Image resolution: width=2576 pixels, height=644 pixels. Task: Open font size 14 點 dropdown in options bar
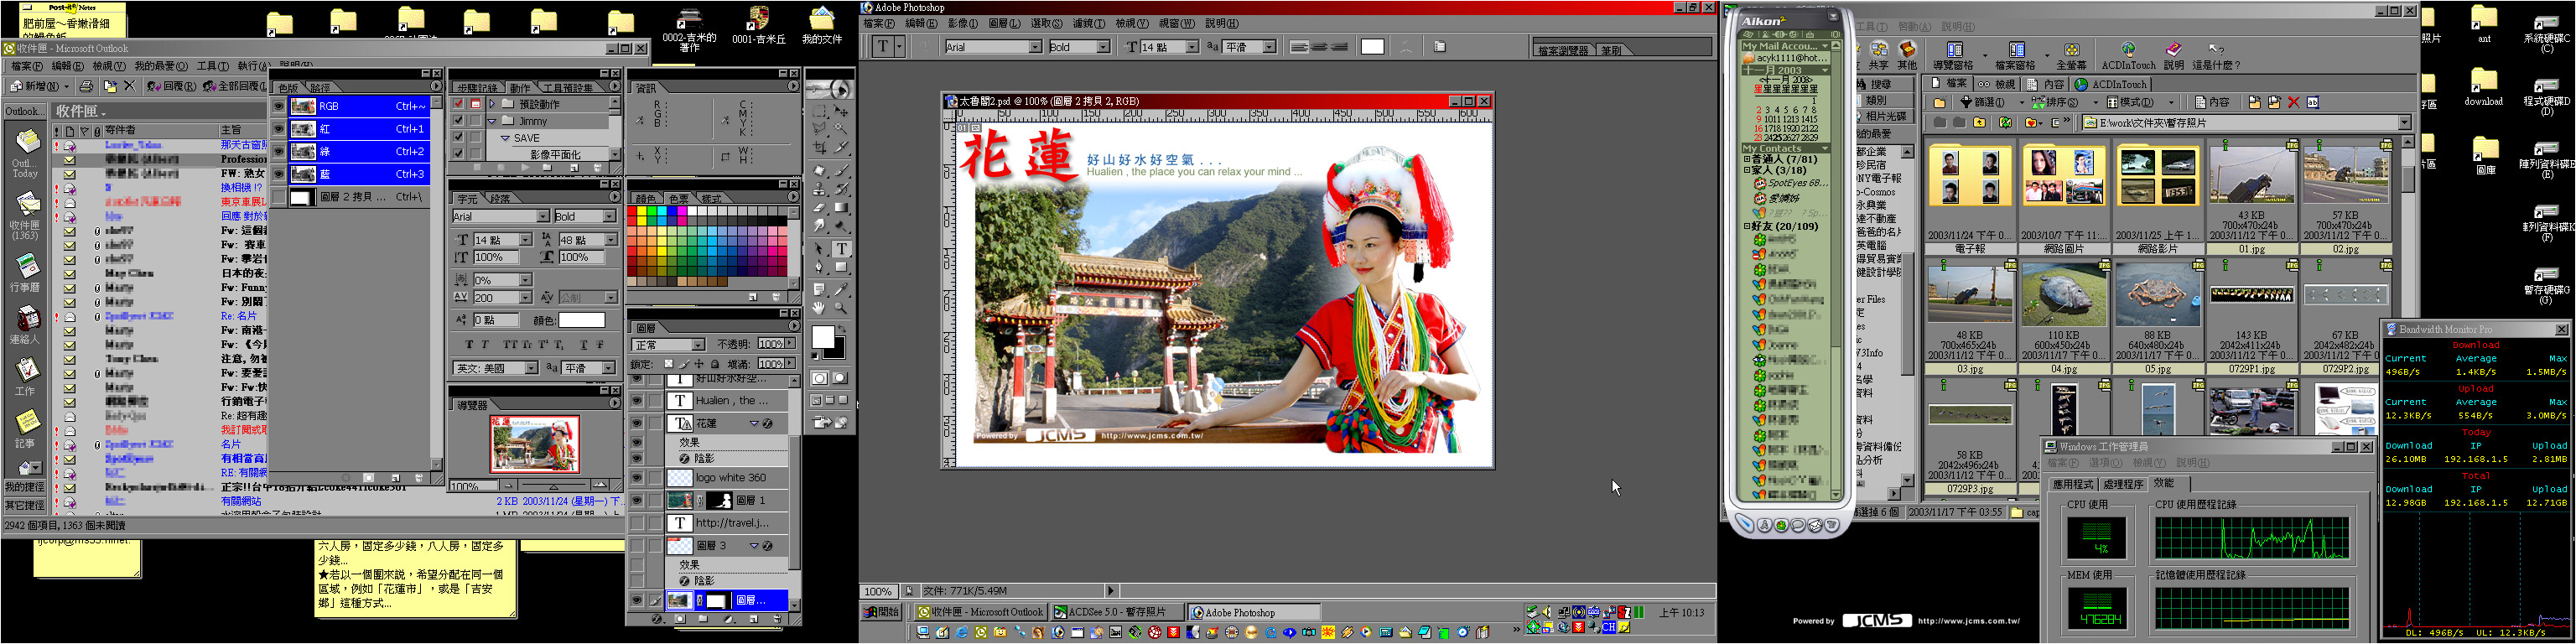click(1191, 47)
